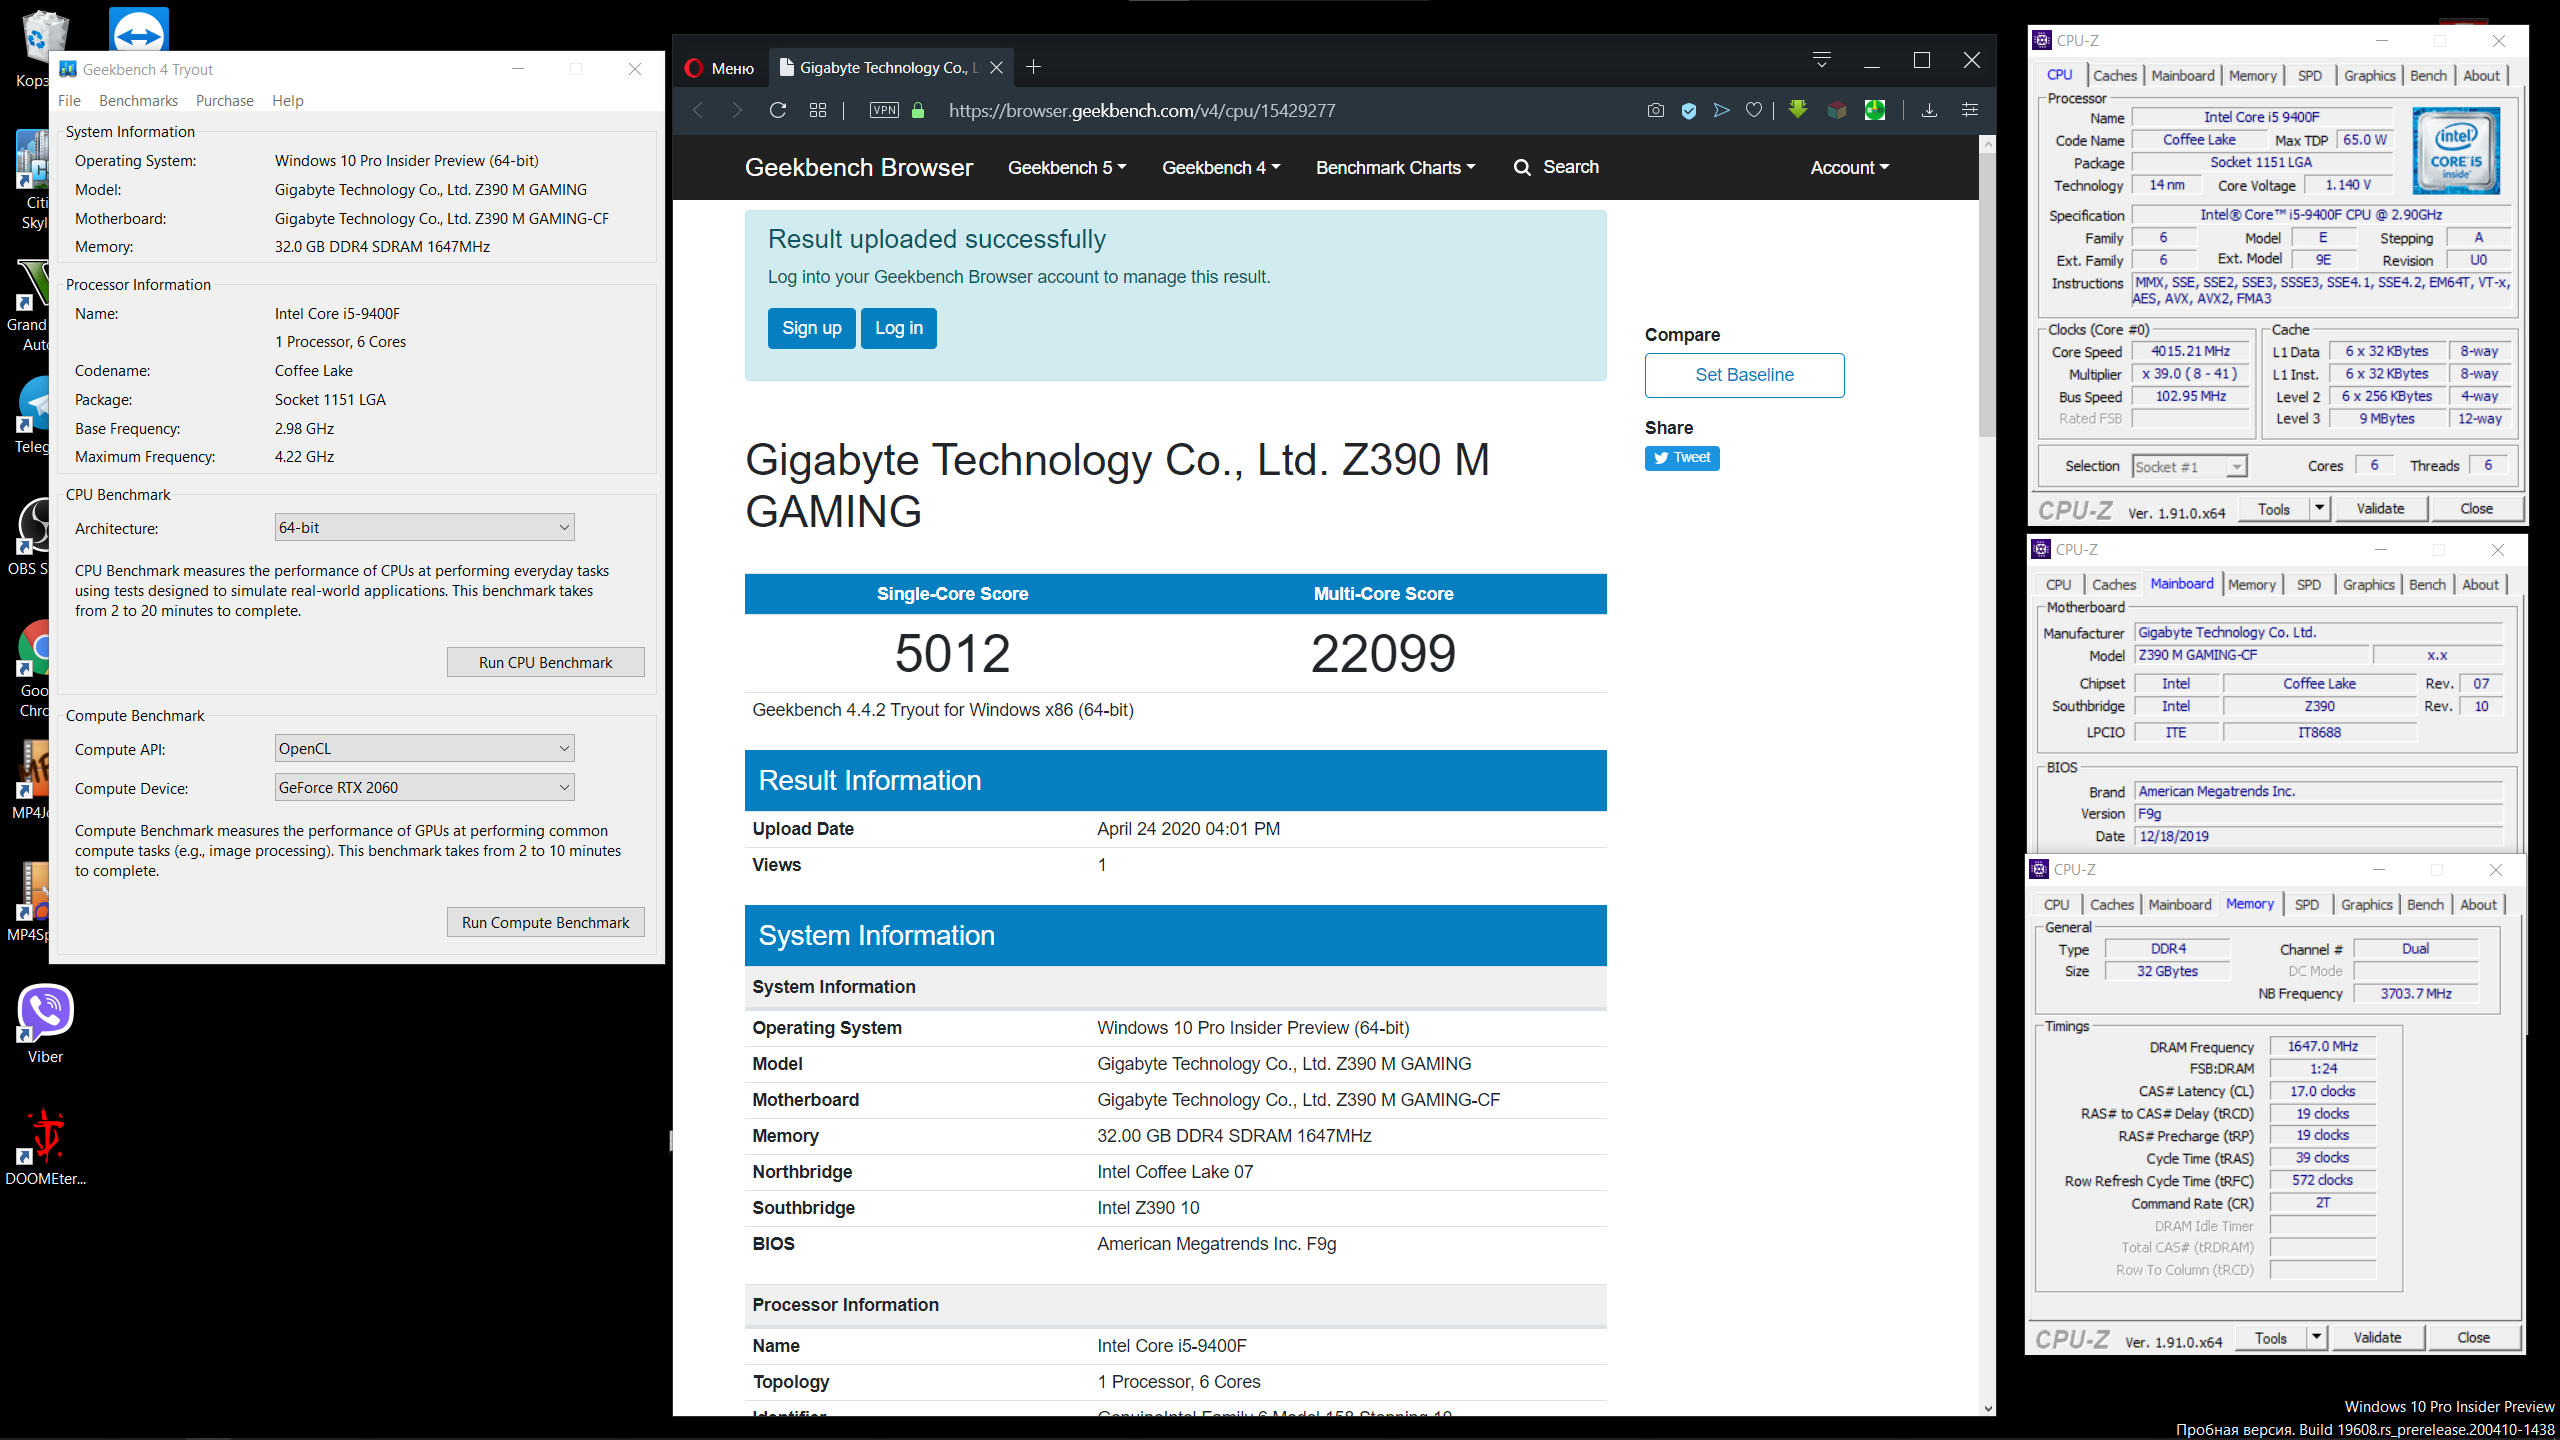Open the DOOM Eternal desktop shortcut
The height and width of the screenshot is (1440, 2560).
(x=45, y=1145)
